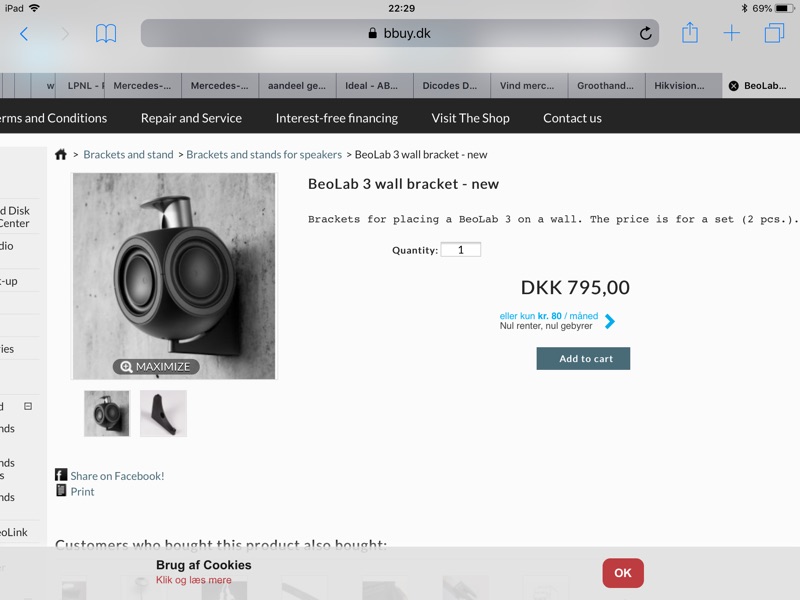This screenshot has width=800, height=600.
Task: Collapse the sidebar category minus box
Action: pos(28,406)
